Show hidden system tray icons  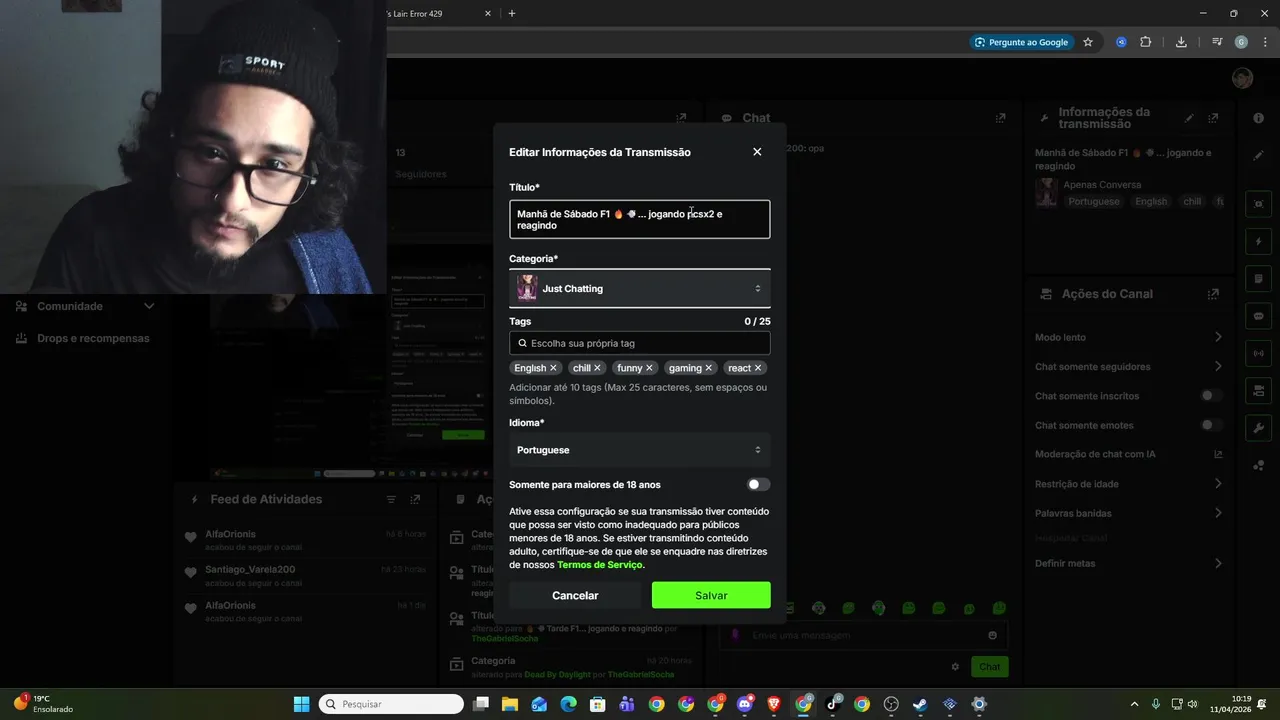(1134, 704)
